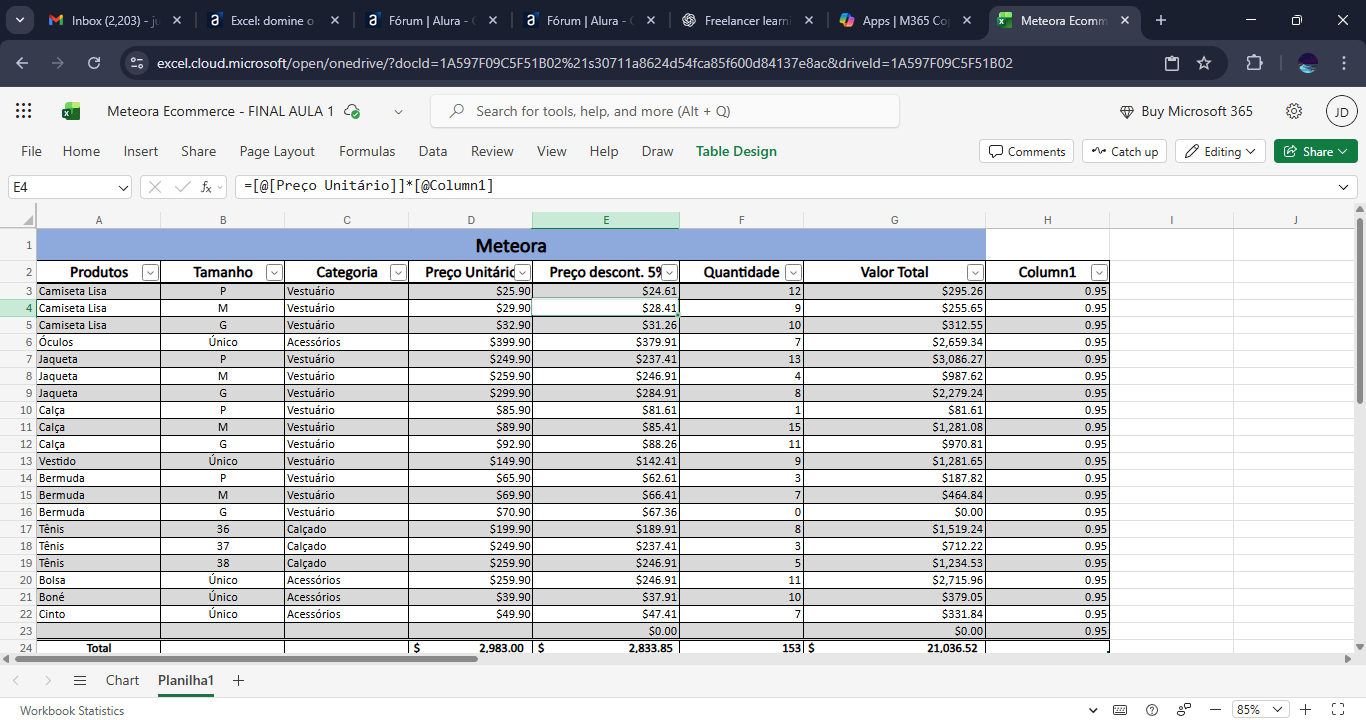Click the Comments button

click(x=1027, y=152)
